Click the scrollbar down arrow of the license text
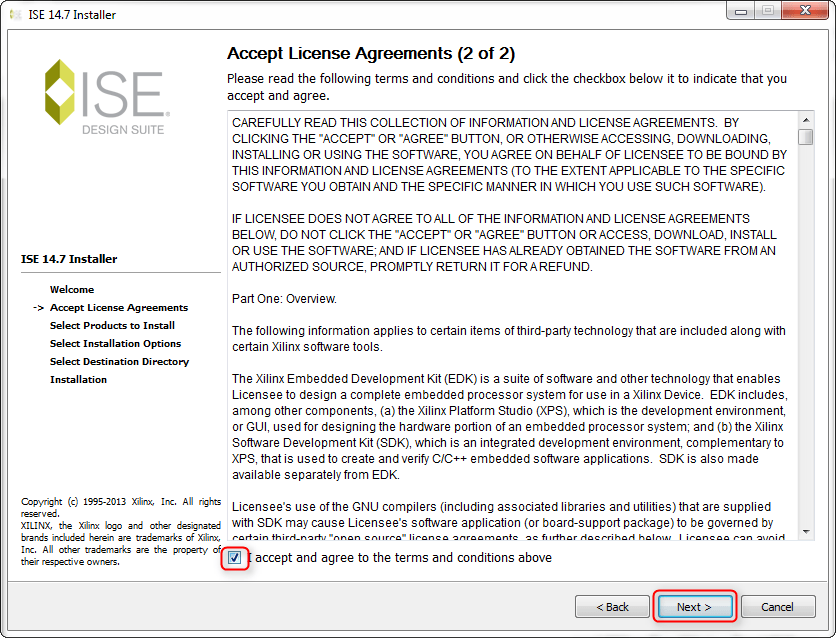 tap(805, 532)
